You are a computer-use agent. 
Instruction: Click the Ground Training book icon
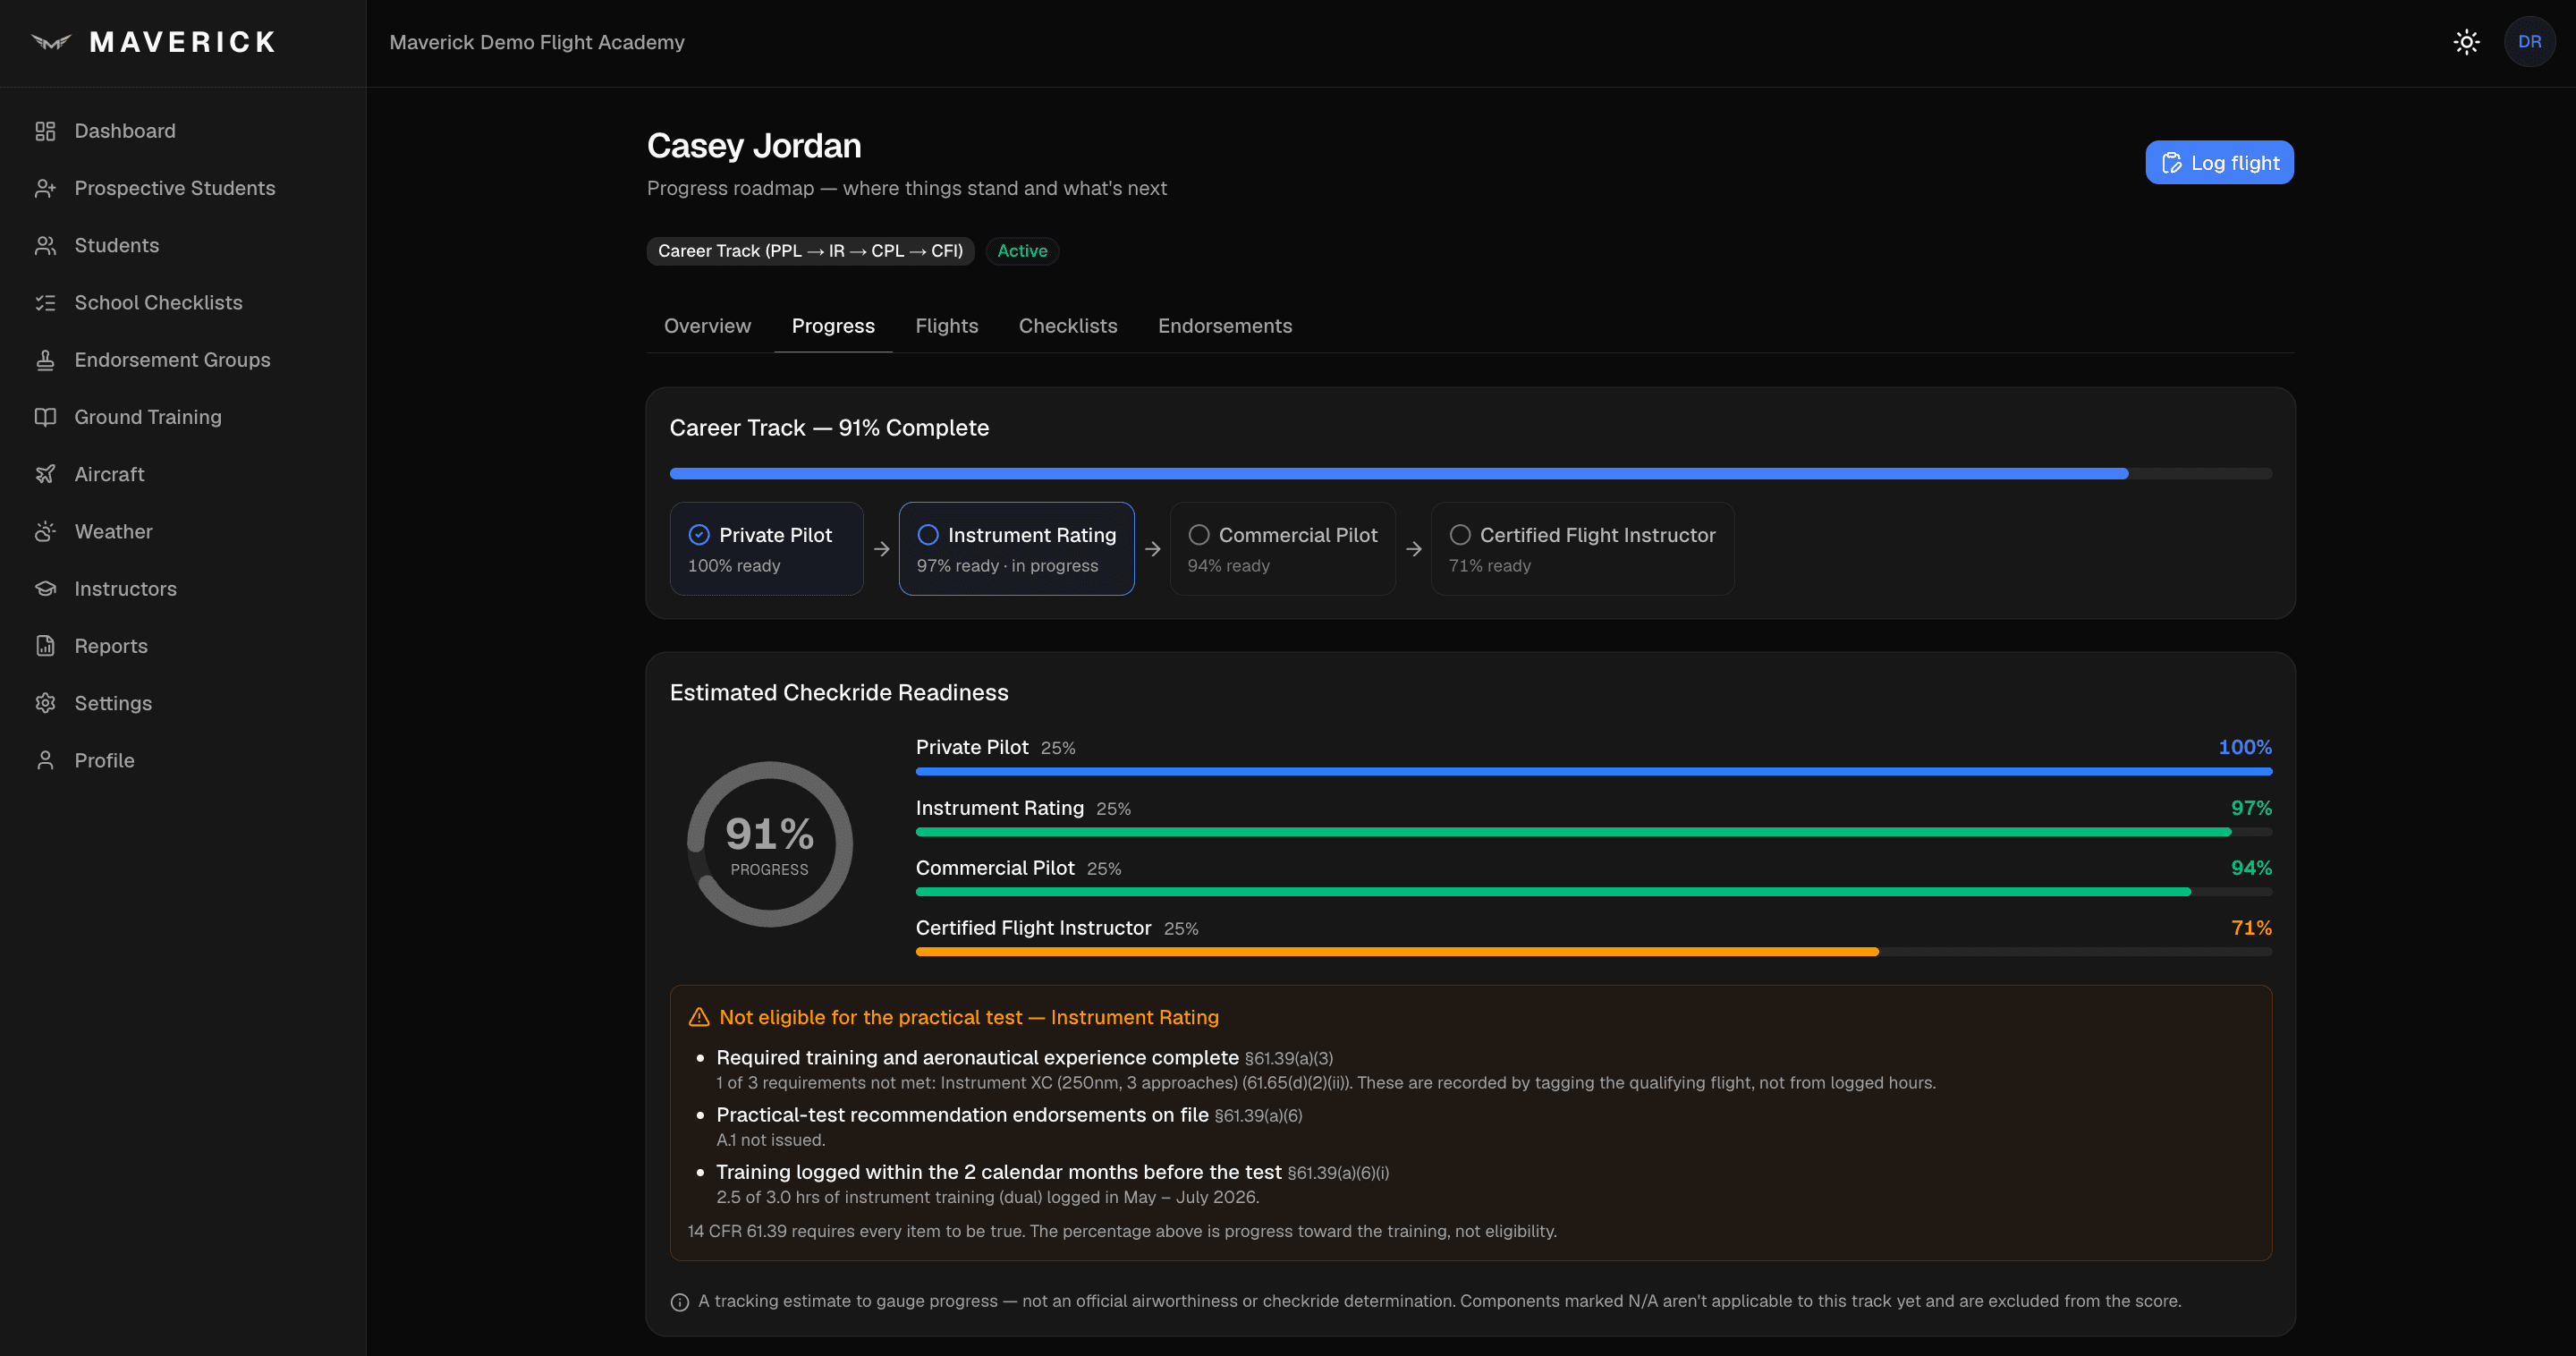[x=45, y=417]
